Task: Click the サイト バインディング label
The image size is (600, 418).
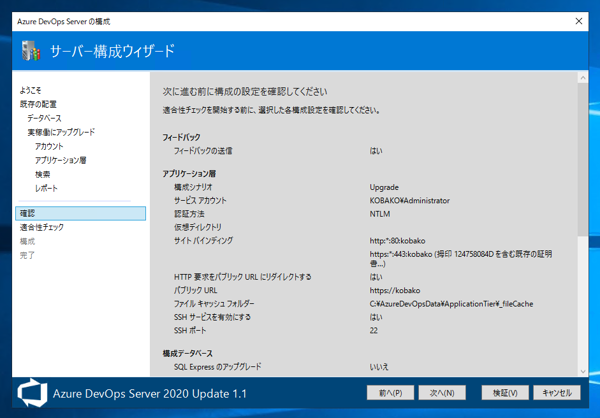Action: click(x=203, y=241)
